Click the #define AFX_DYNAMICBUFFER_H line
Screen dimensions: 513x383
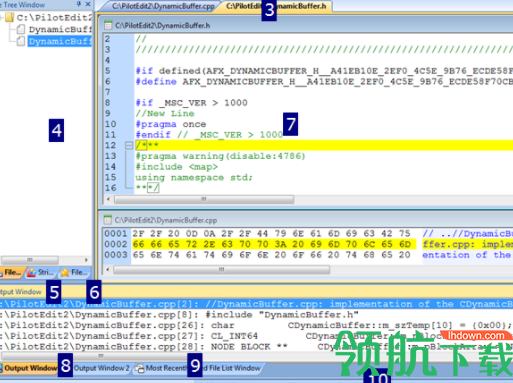tap(324, 81)
